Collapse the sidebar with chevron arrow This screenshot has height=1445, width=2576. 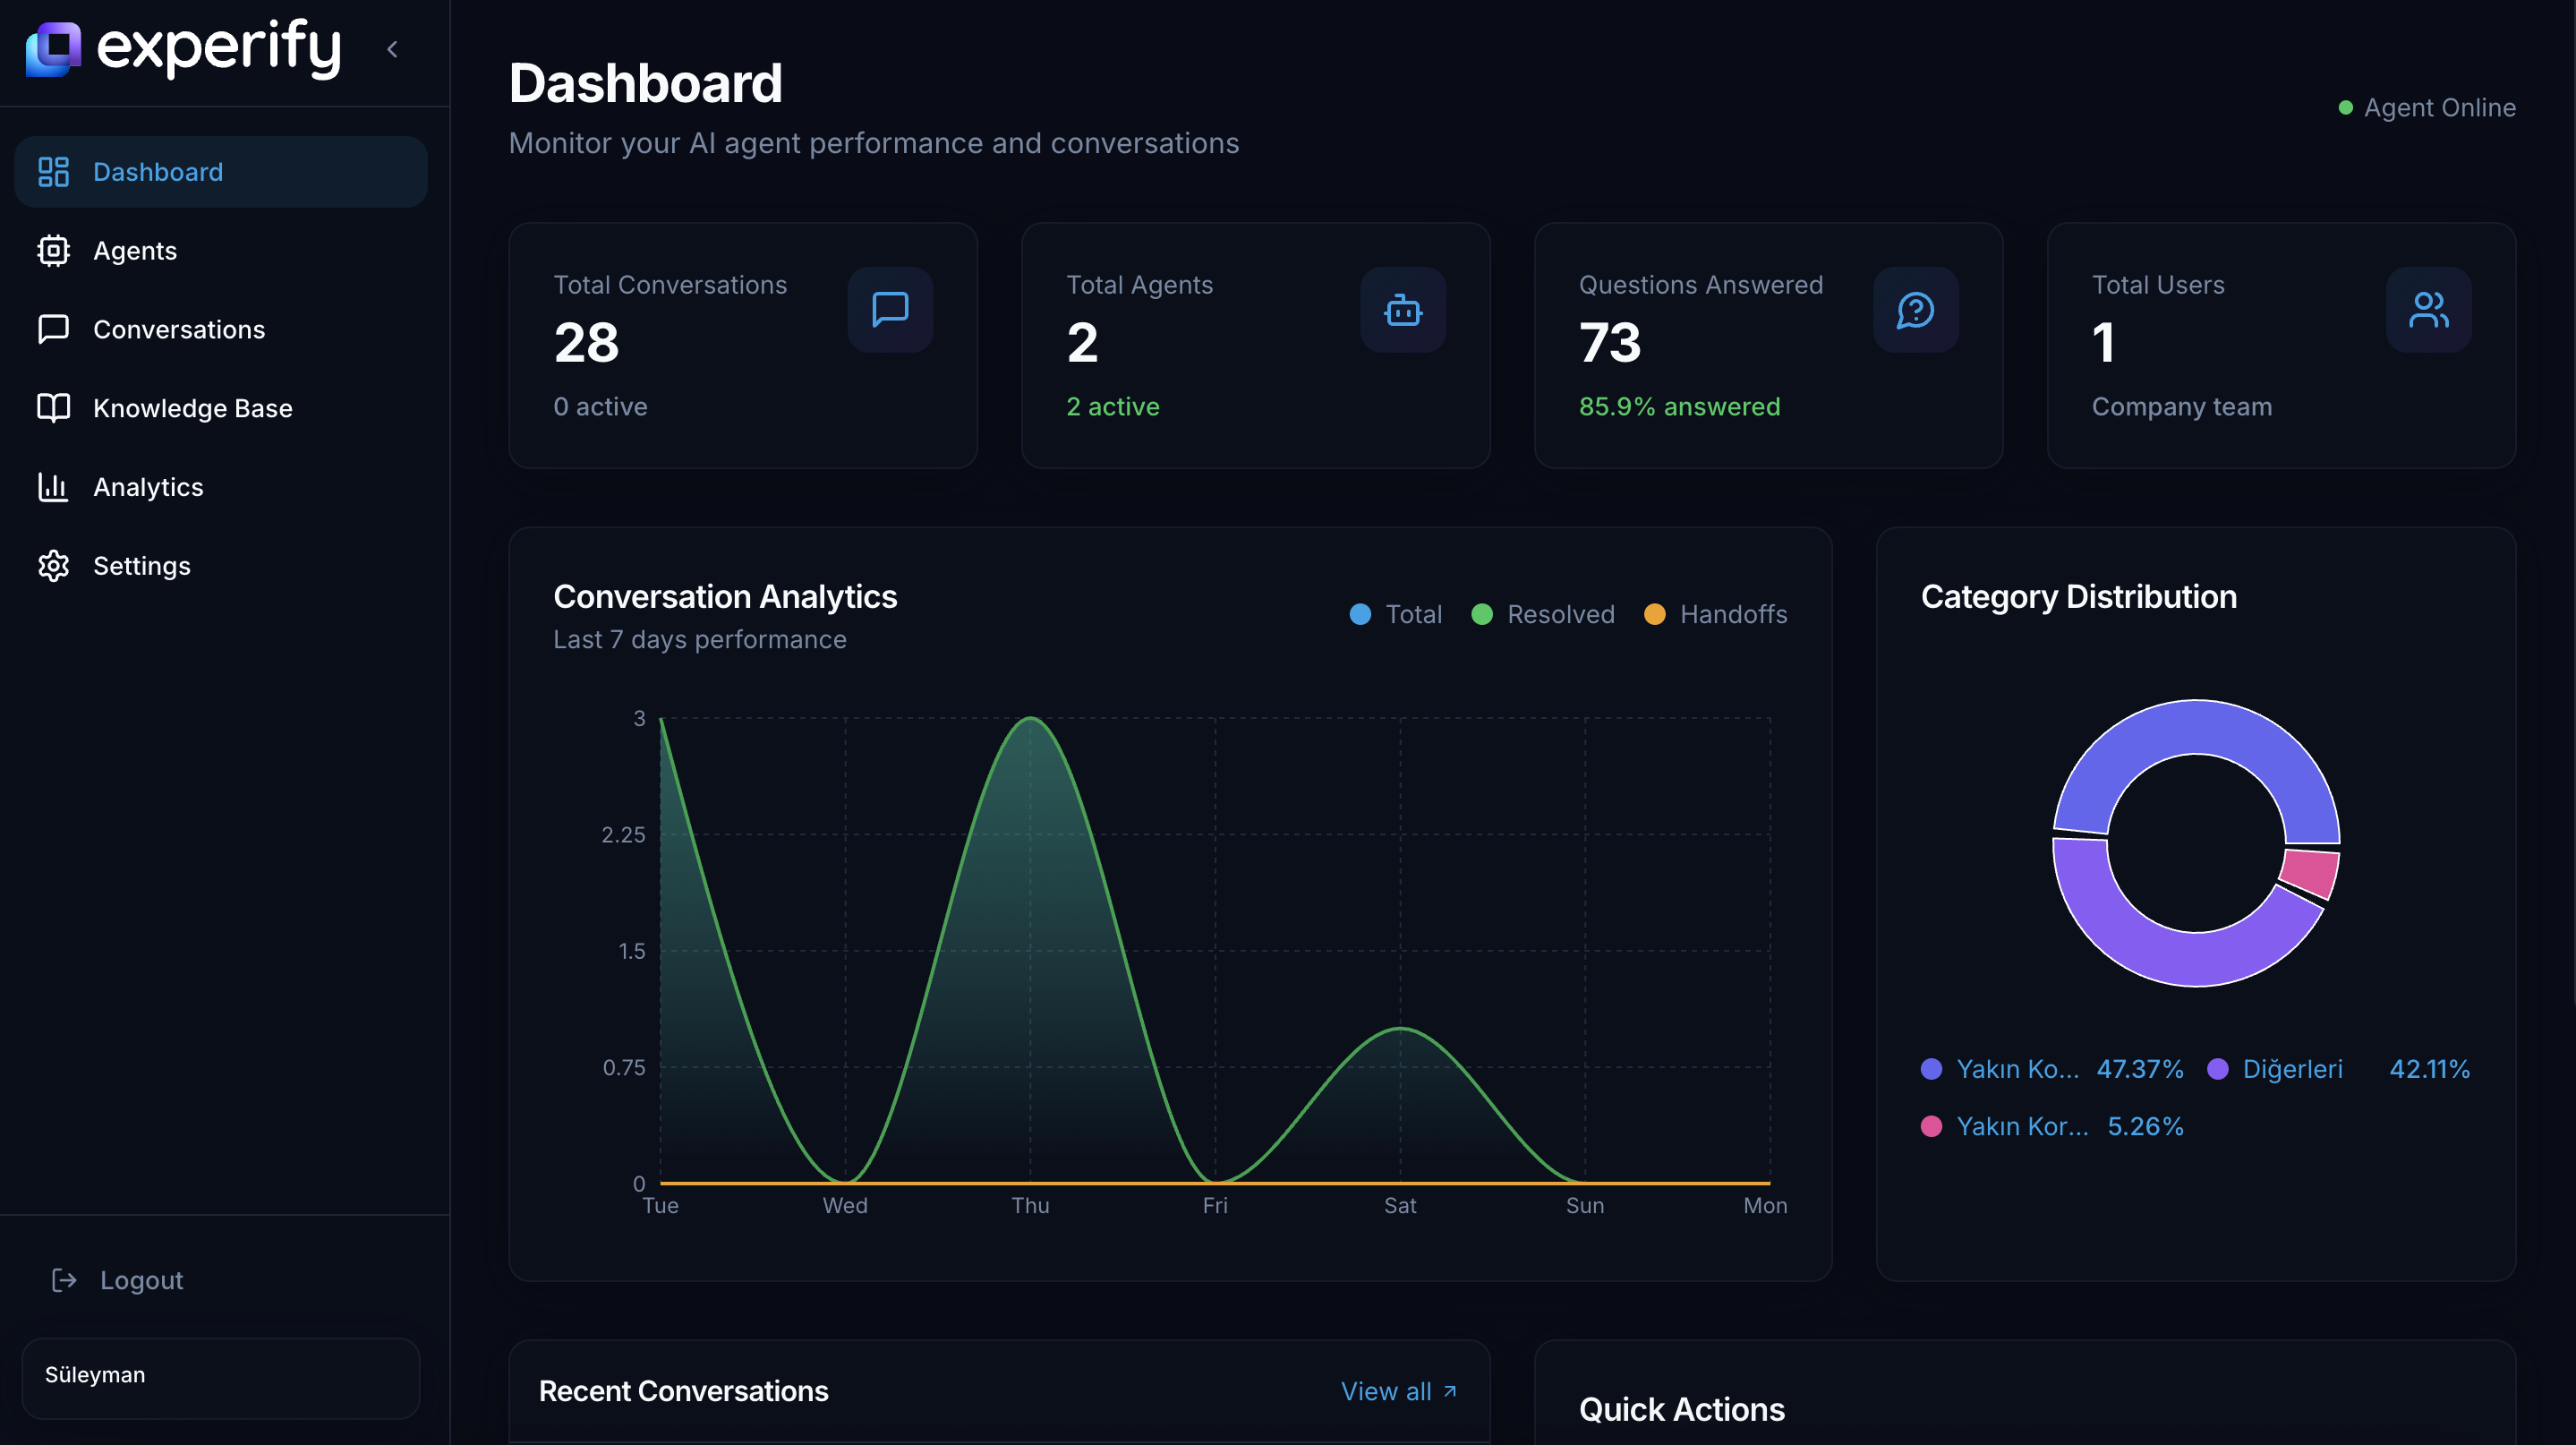click(x=392, y=49)
